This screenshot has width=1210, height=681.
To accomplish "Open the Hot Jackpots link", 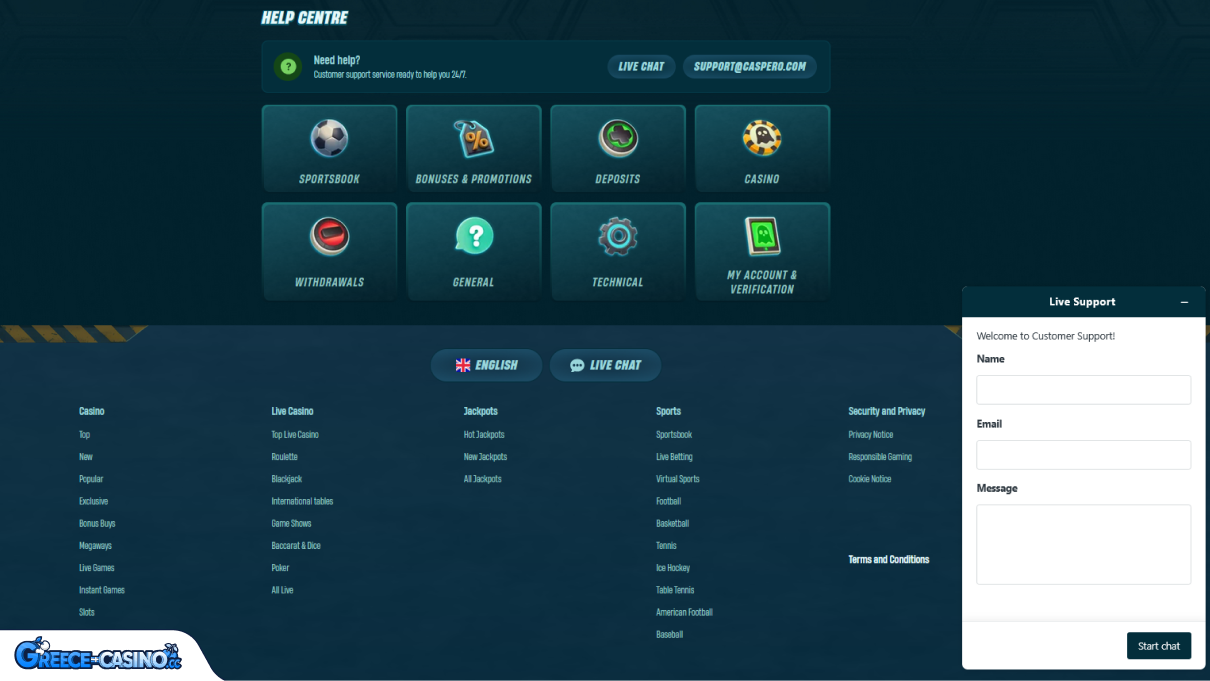I will click(x=484, y=435).
